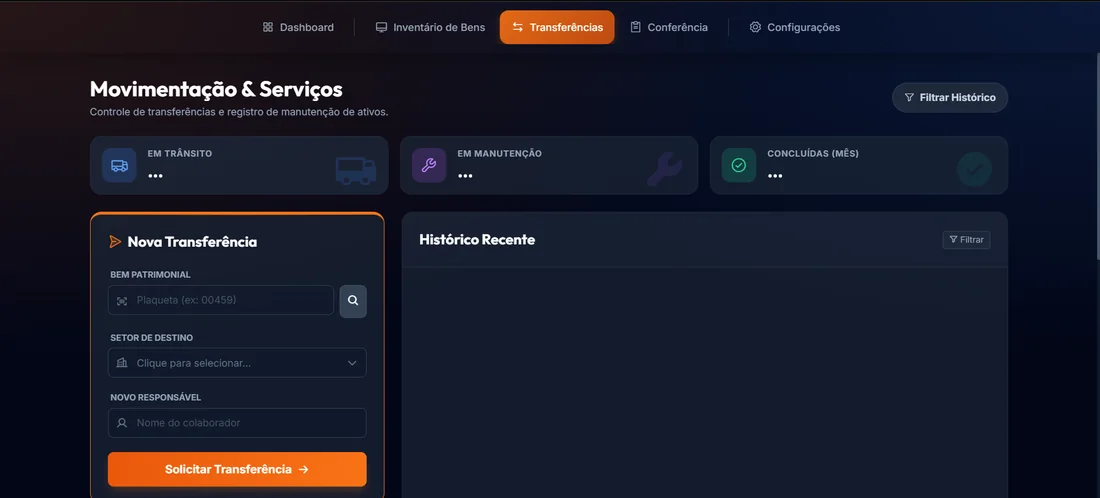Screen dimensions: 1100x498
Task: Click the Dashboard grid icon
Action: (x=267, y=27)
